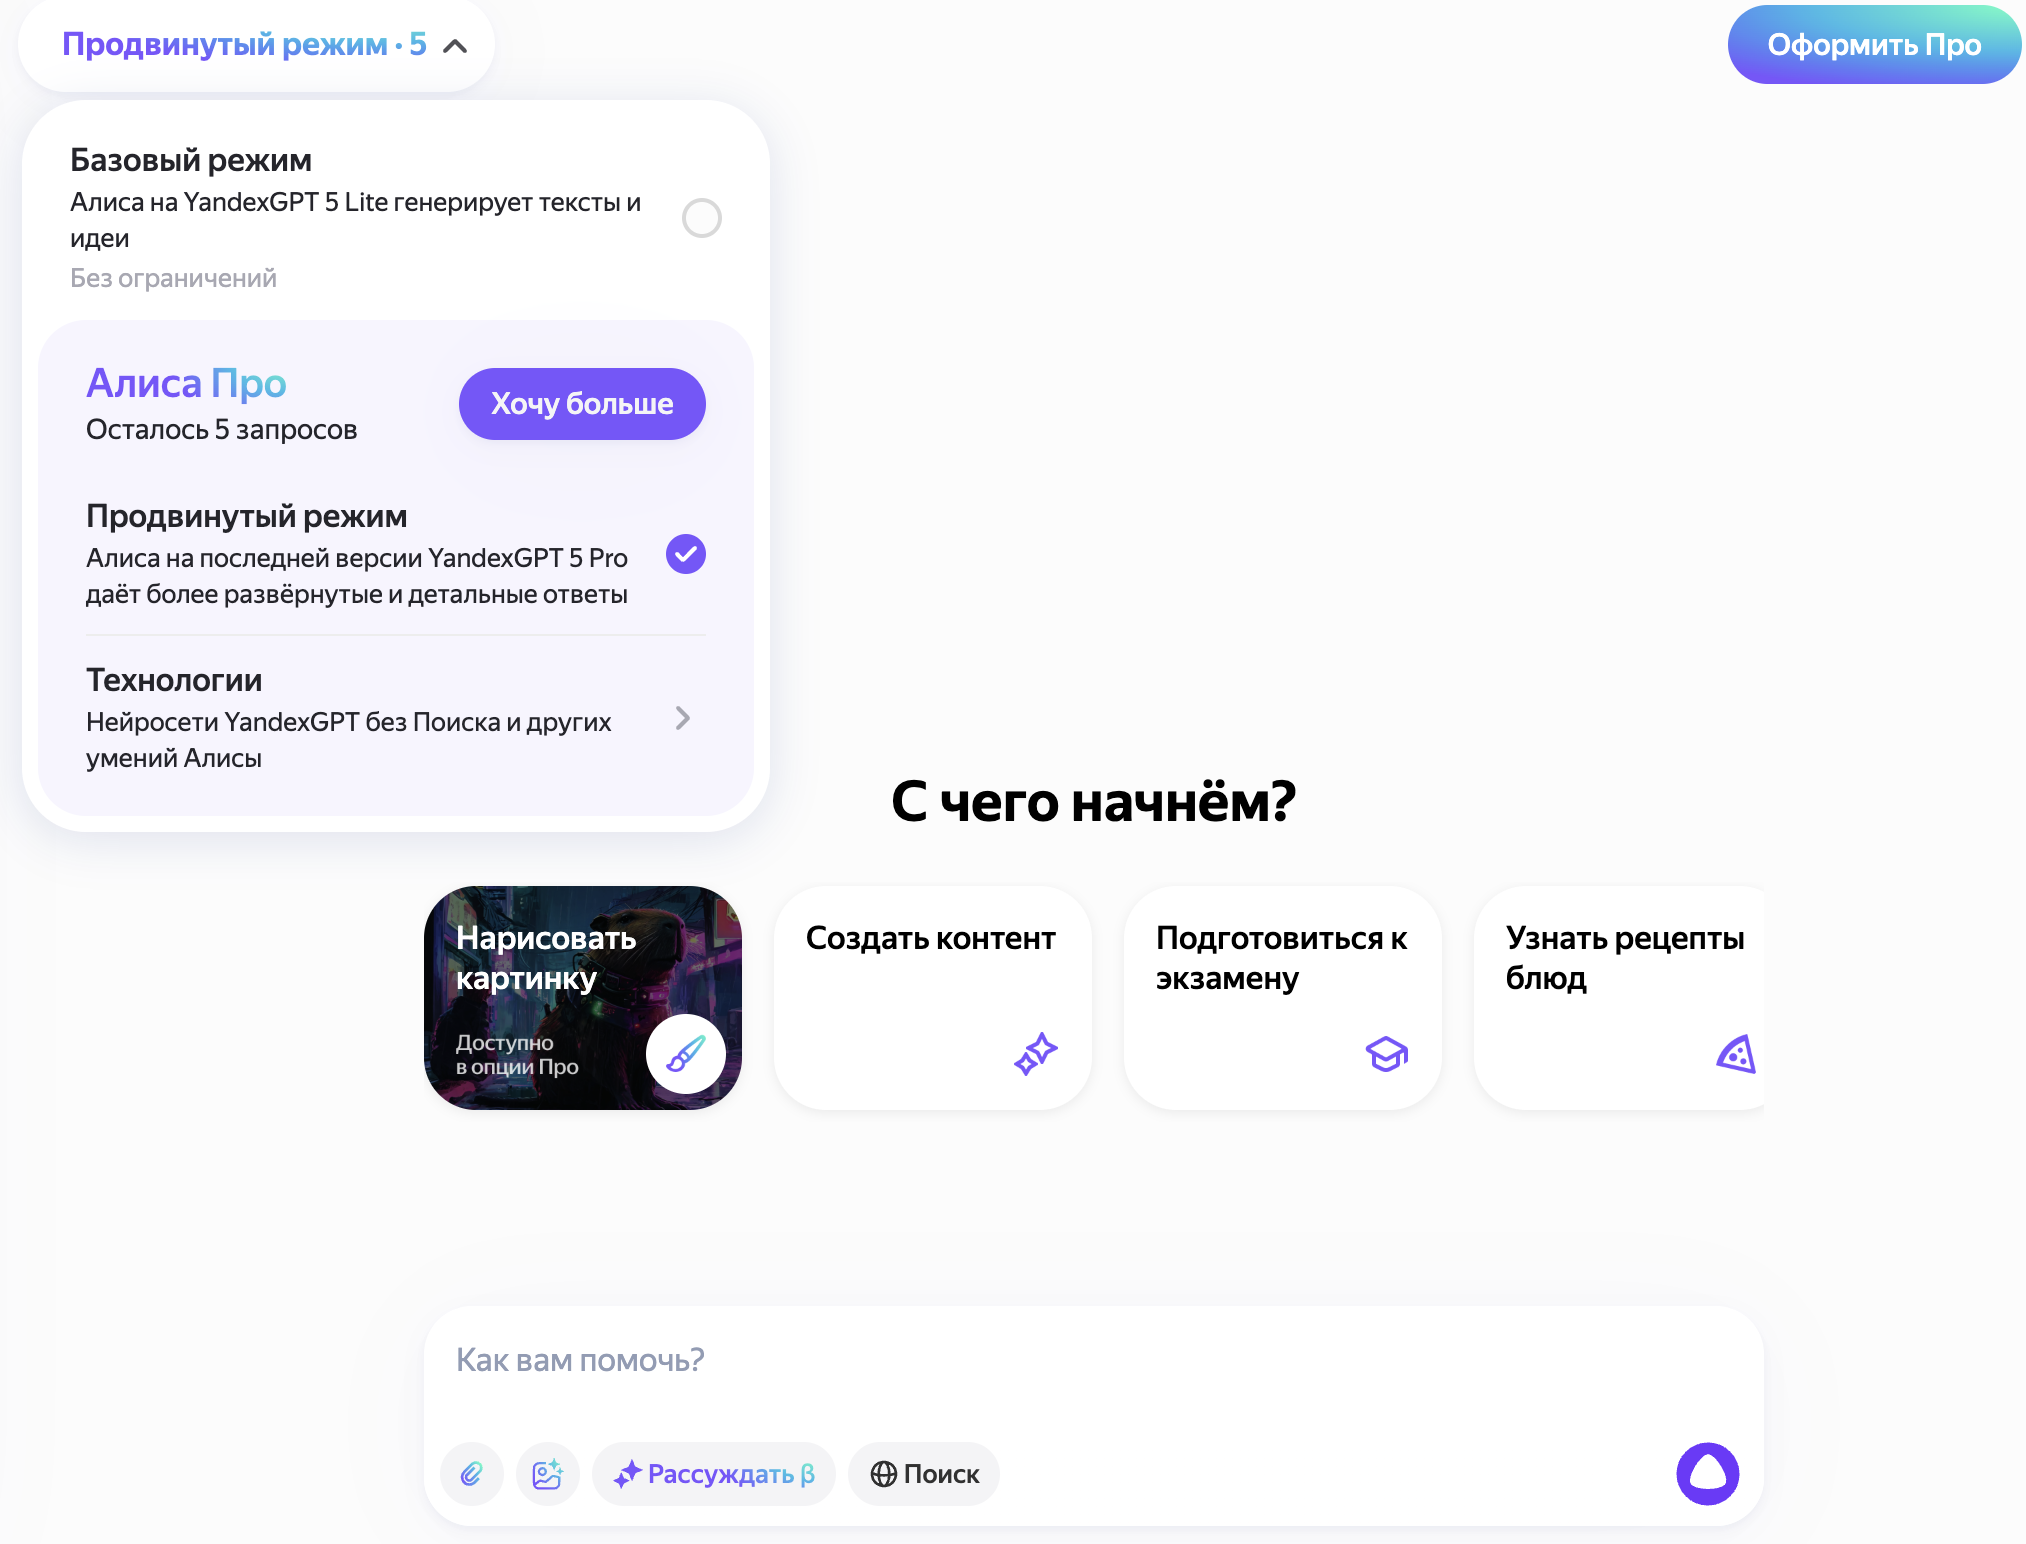Screen dimensions: 2026x1544
Task: Click the paintbrush icon on the picture card
Action: tap(686, 1054)
